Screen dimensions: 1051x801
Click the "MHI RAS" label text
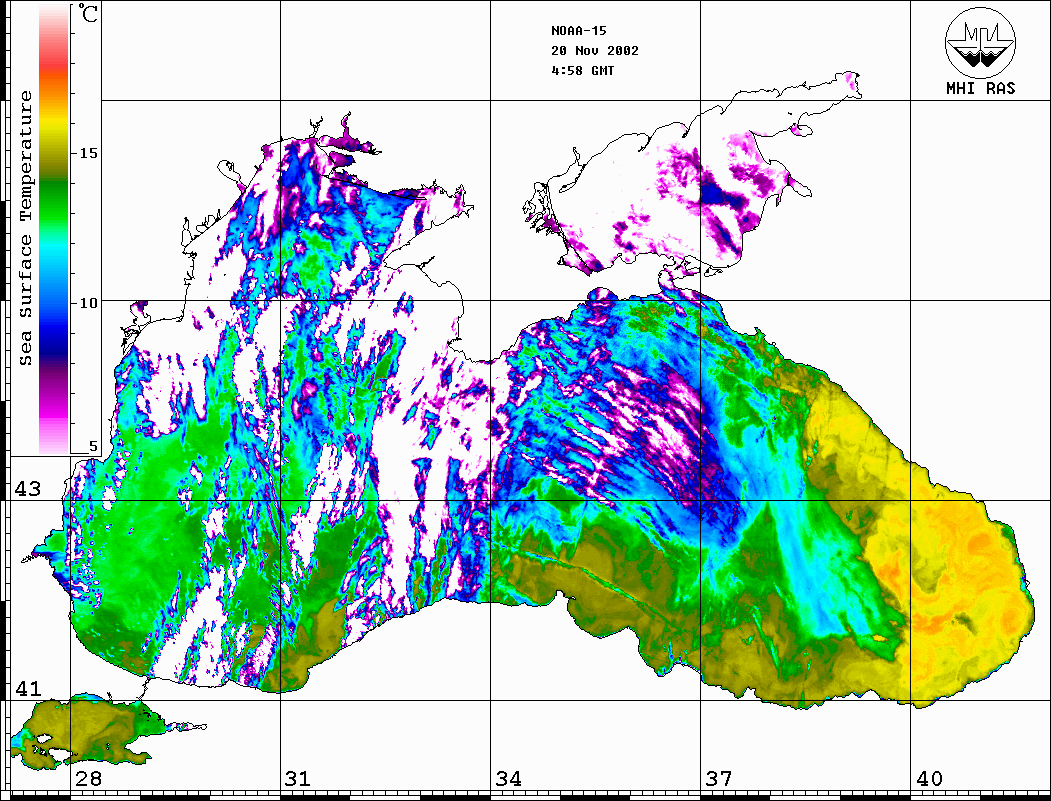pyautogui.click(x=980, y=88)
